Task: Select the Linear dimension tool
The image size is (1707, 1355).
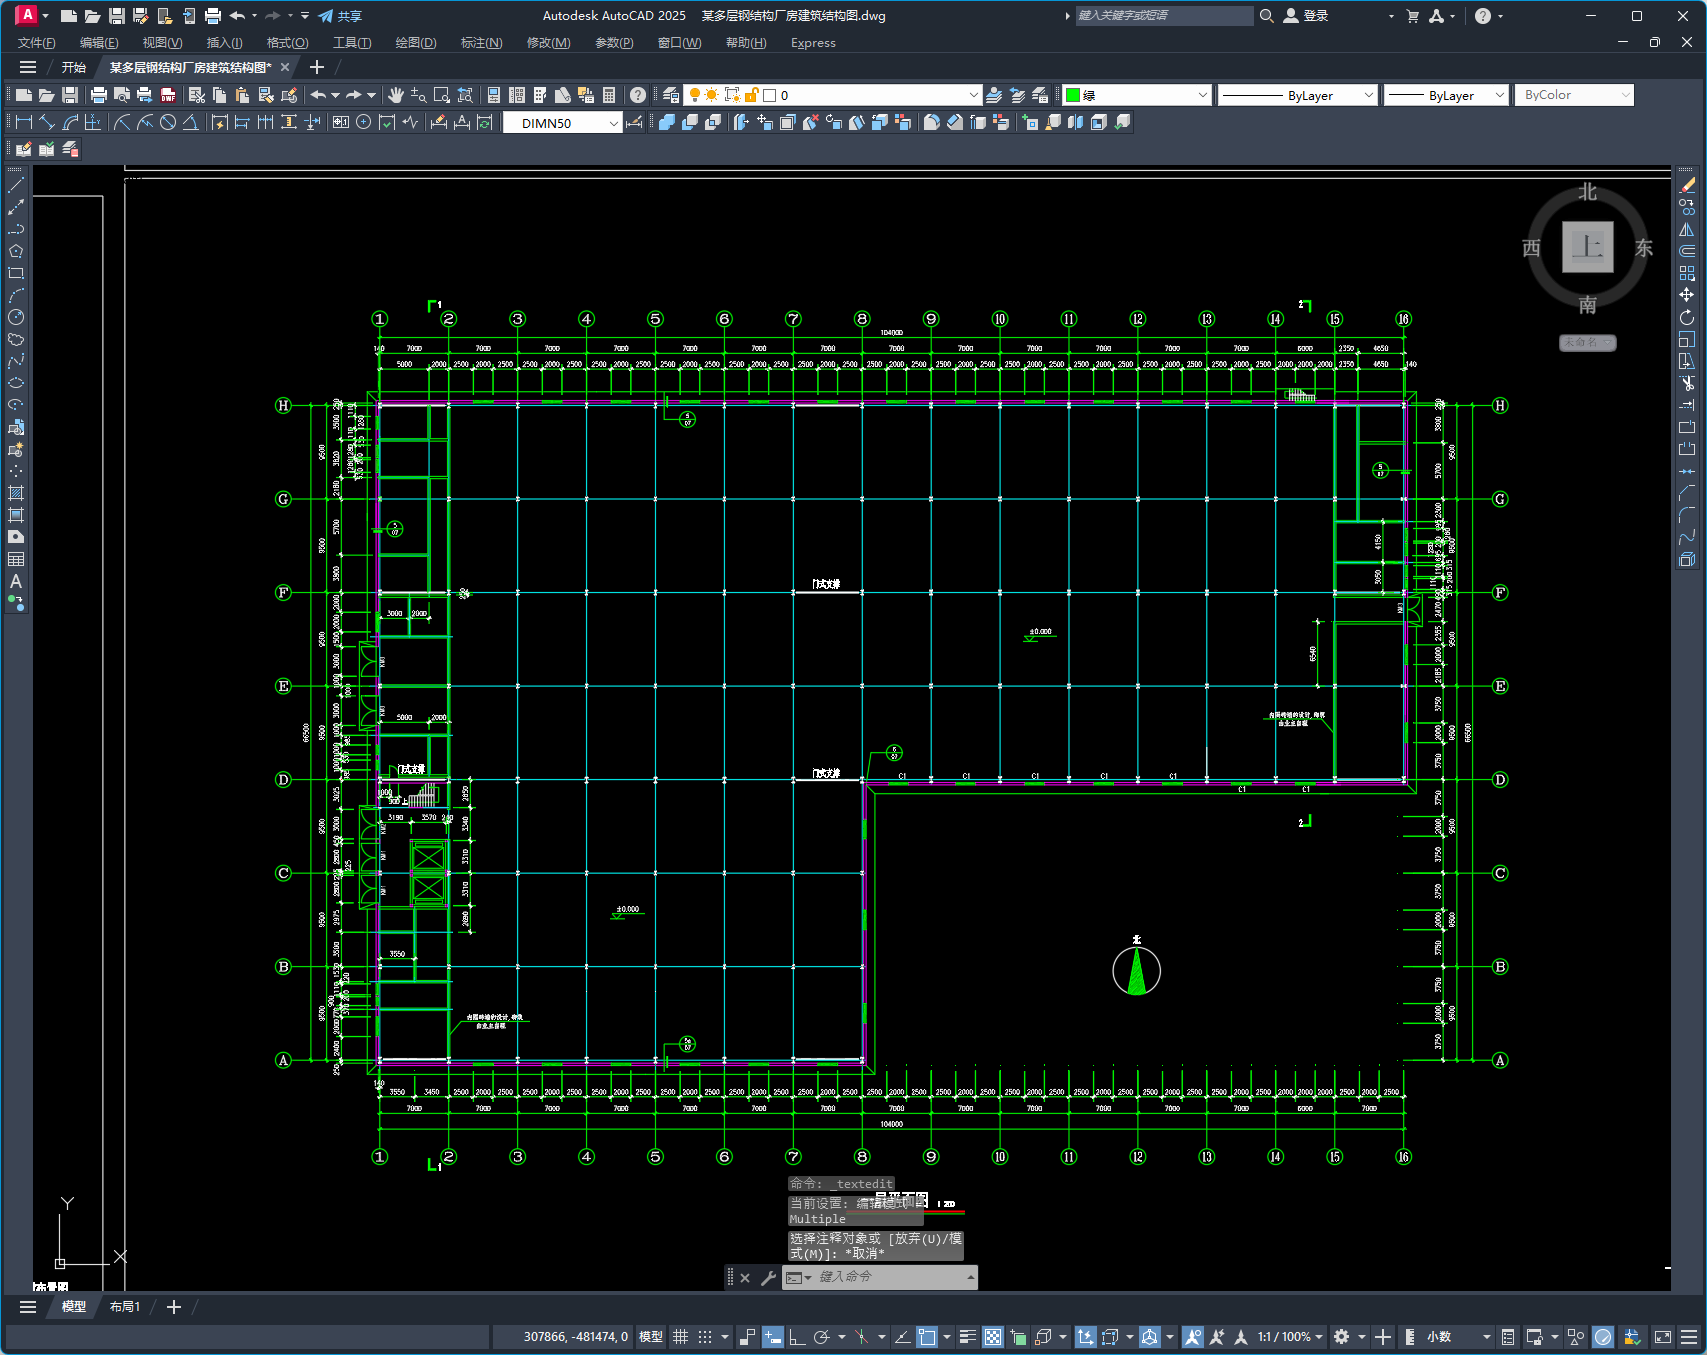Action: (x=24, y=122)
